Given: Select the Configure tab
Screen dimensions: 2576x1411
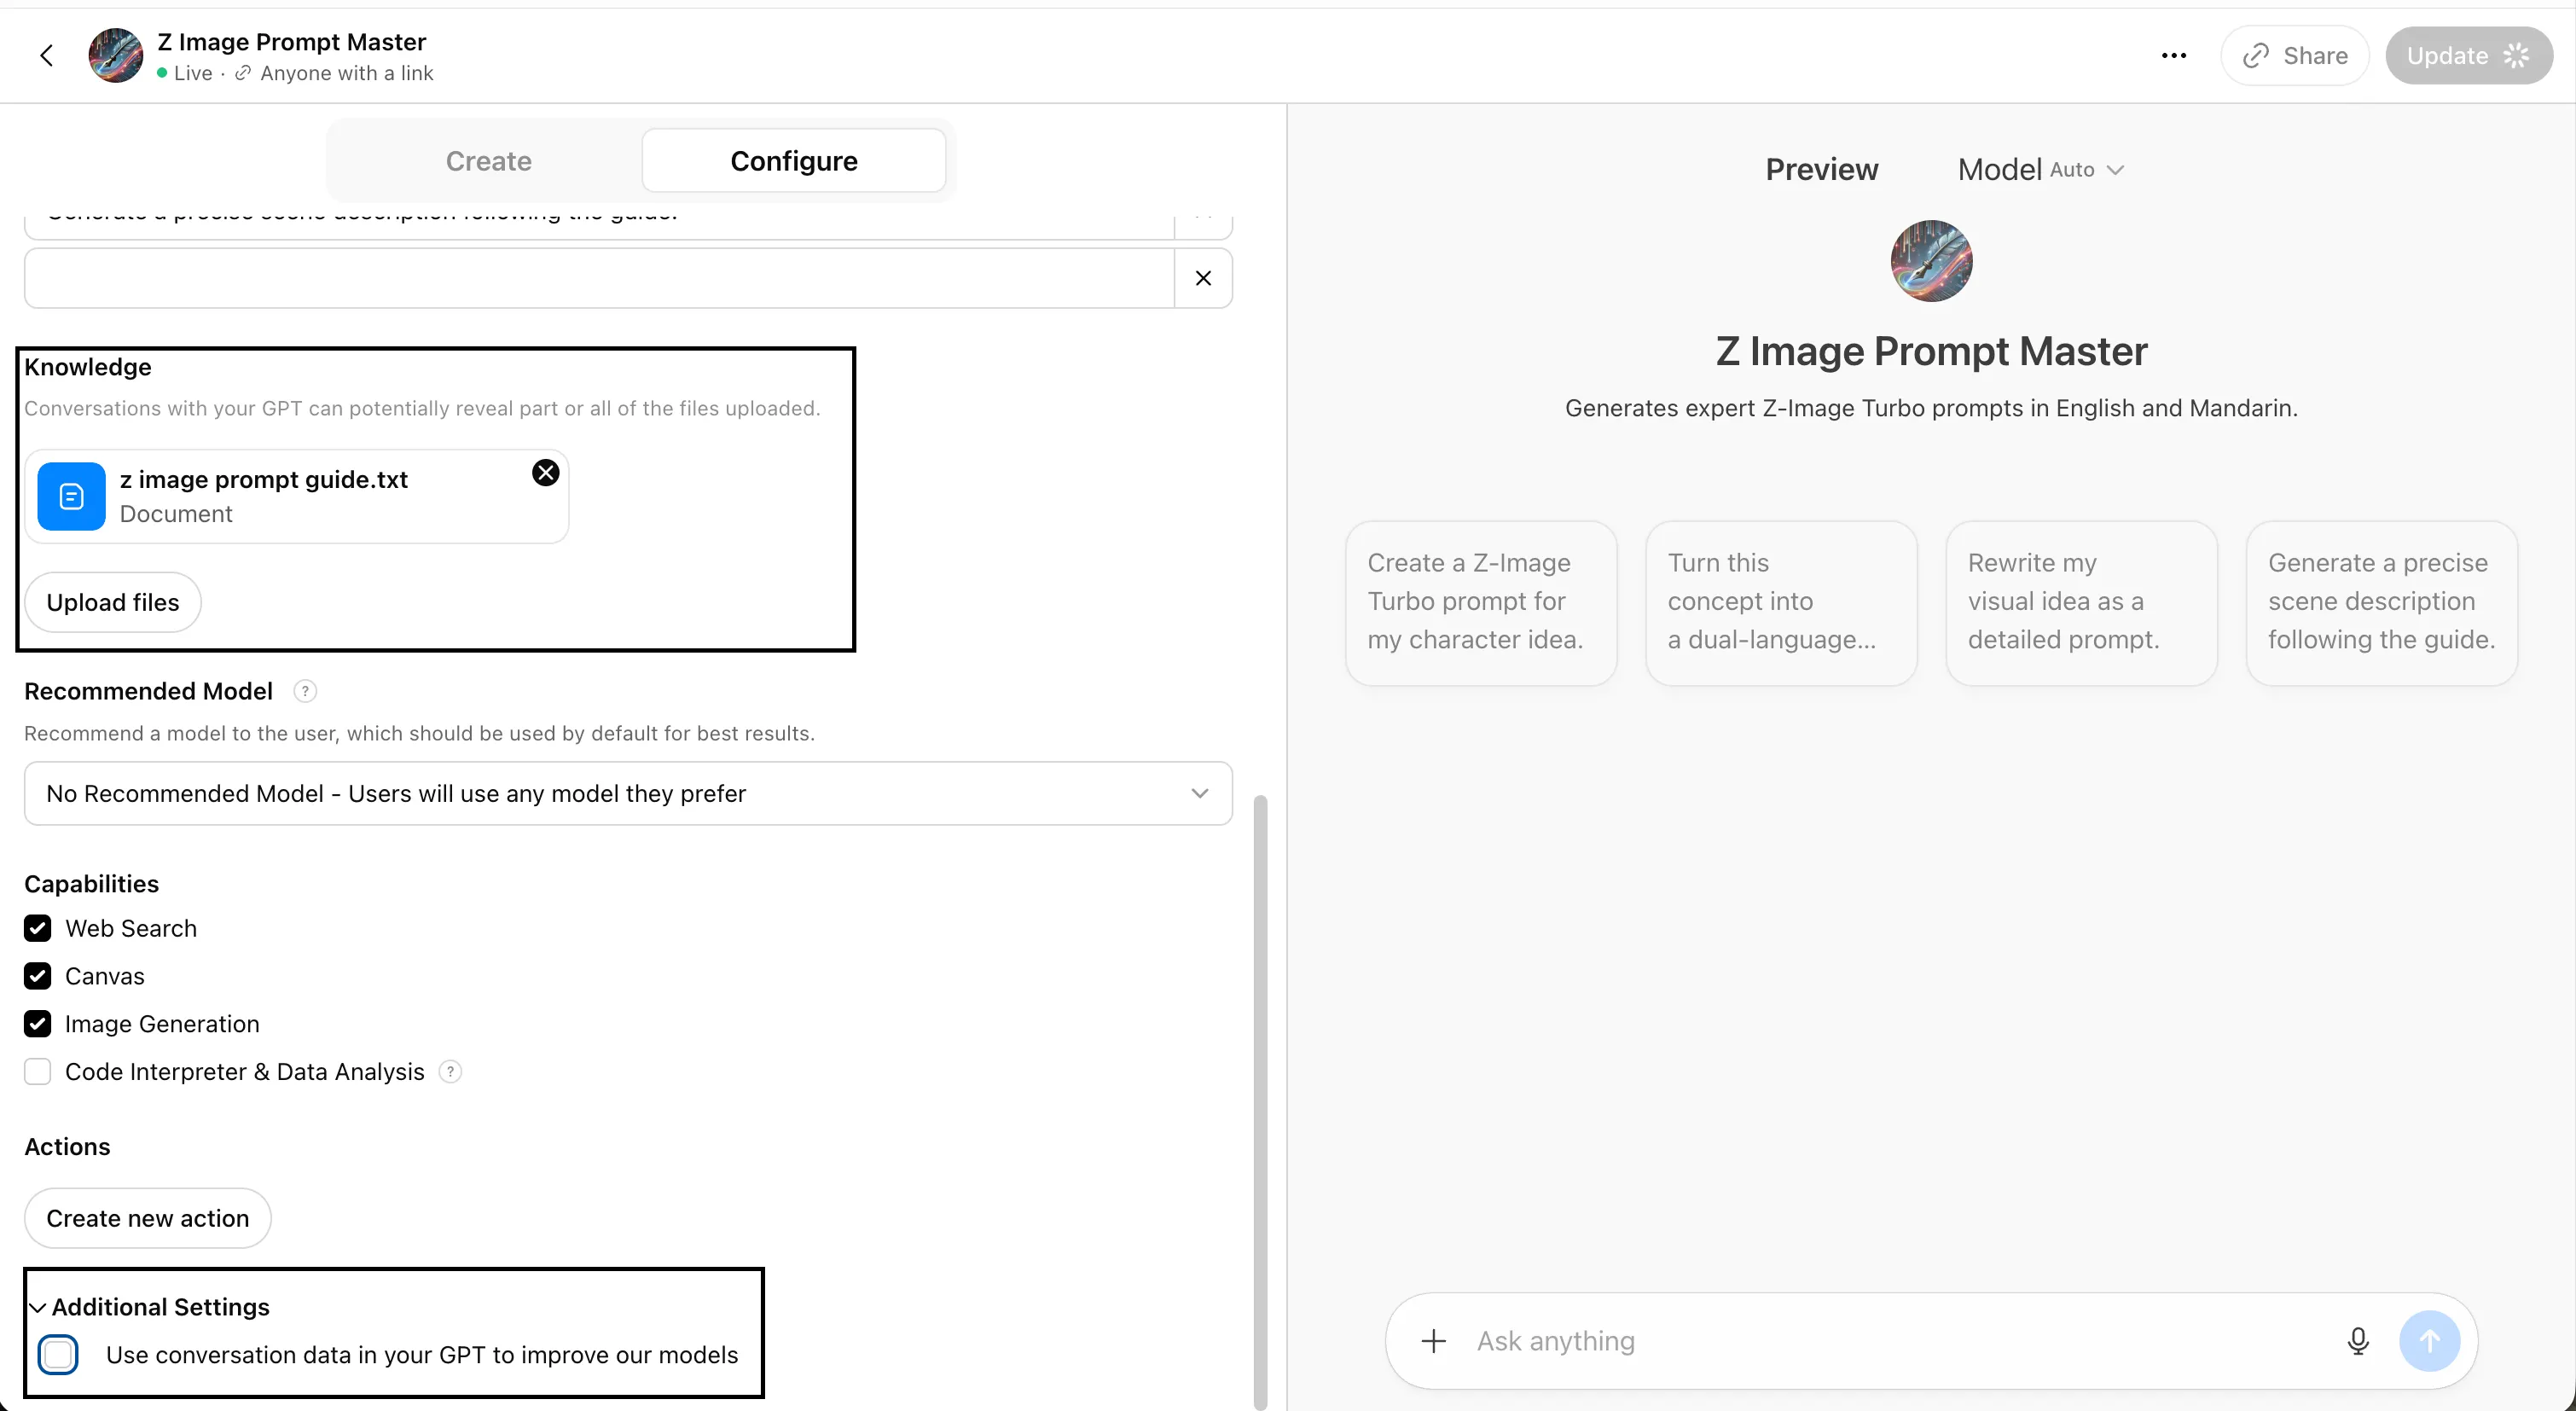Looking at the screenshot, I should pos(793,161).
